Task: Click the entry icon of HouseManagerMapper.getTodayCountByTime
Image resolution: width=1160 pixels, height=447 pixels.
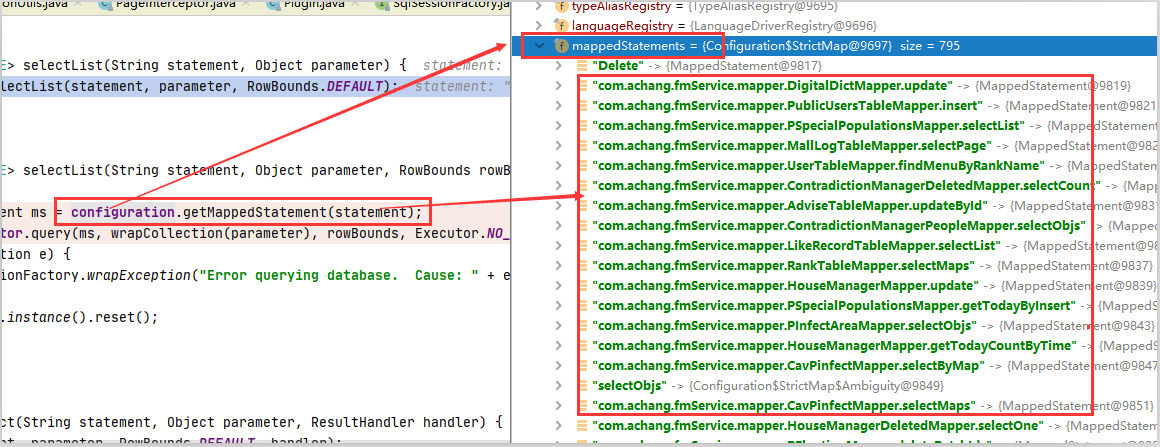Action: (x=584, y=346)
